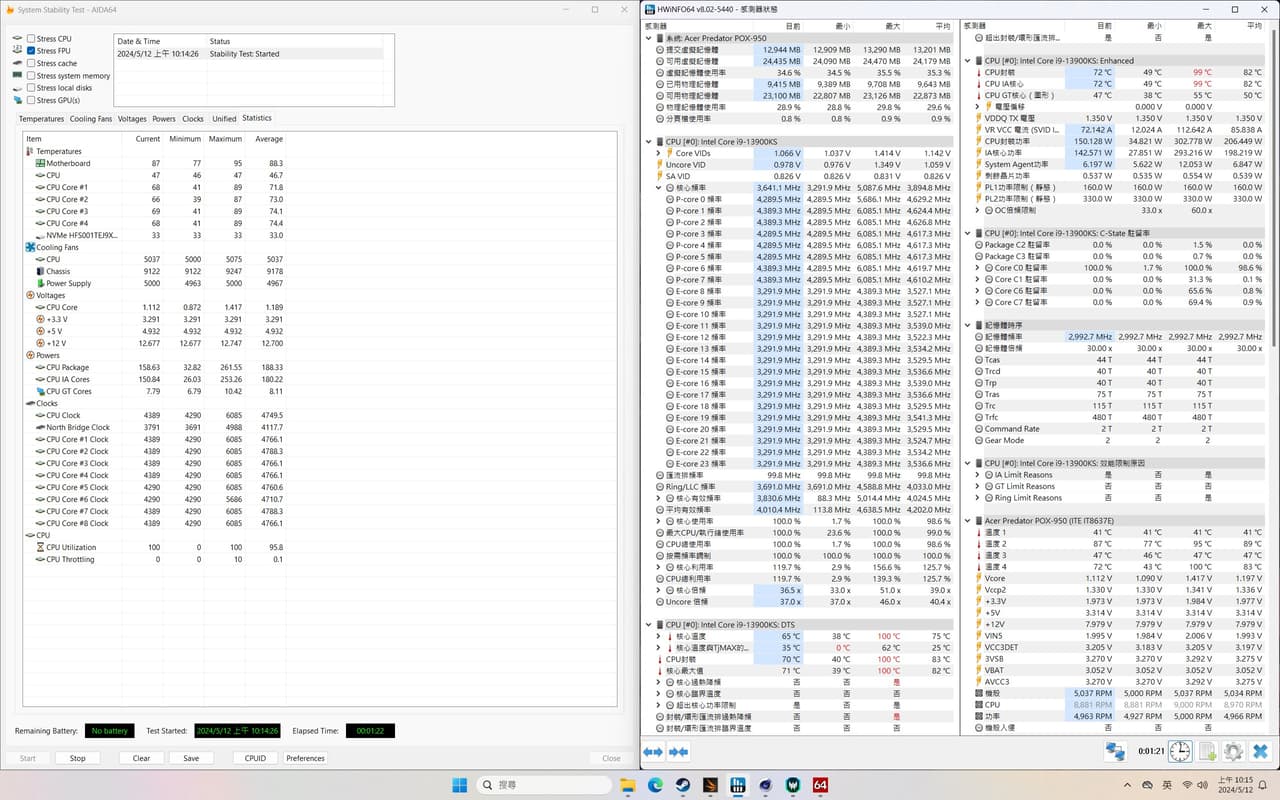The height and width of the screenshot is (800, 1280).
Task: Open the Windows Start menu
Action: (x=459, y=785)
